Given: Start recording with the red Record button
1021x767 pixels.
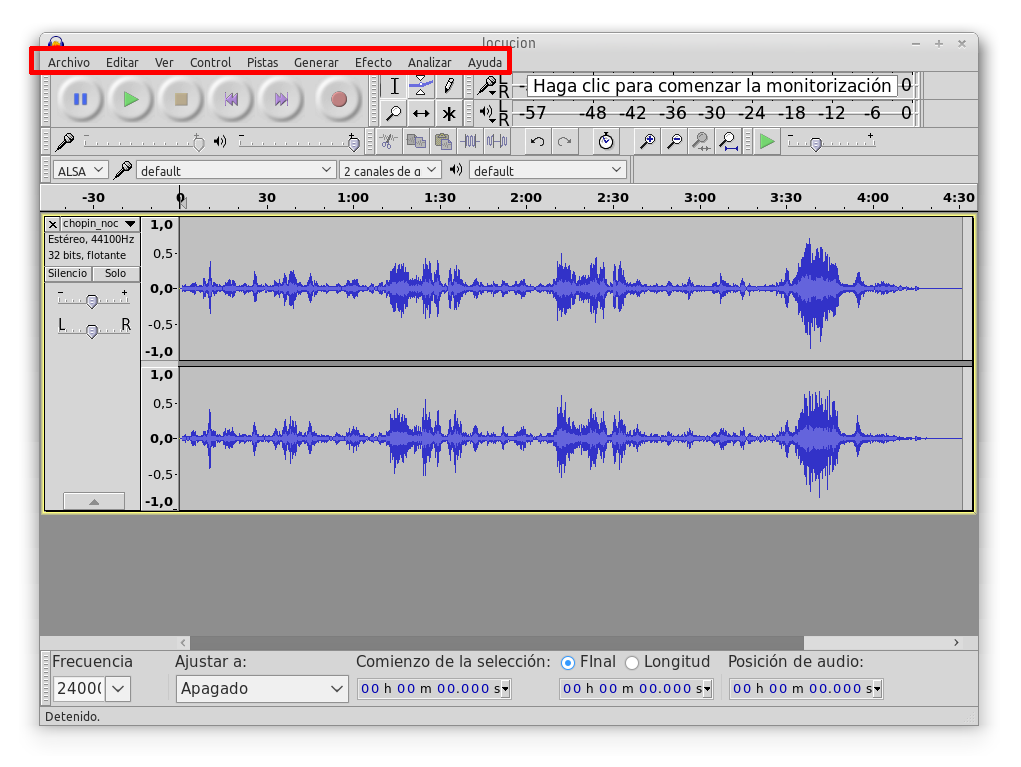Looking at the screenshot, I should (x=339, y=100).
